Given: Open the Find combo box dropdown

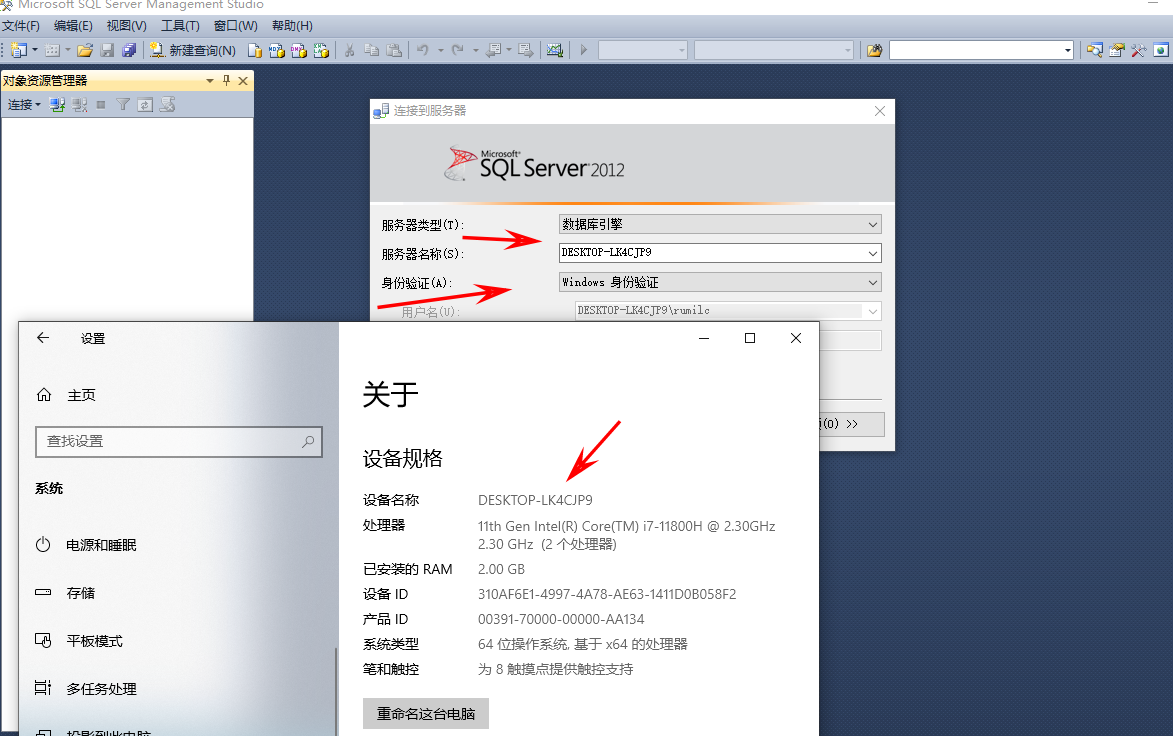Looking at the screenshot, I should 1068,50.
